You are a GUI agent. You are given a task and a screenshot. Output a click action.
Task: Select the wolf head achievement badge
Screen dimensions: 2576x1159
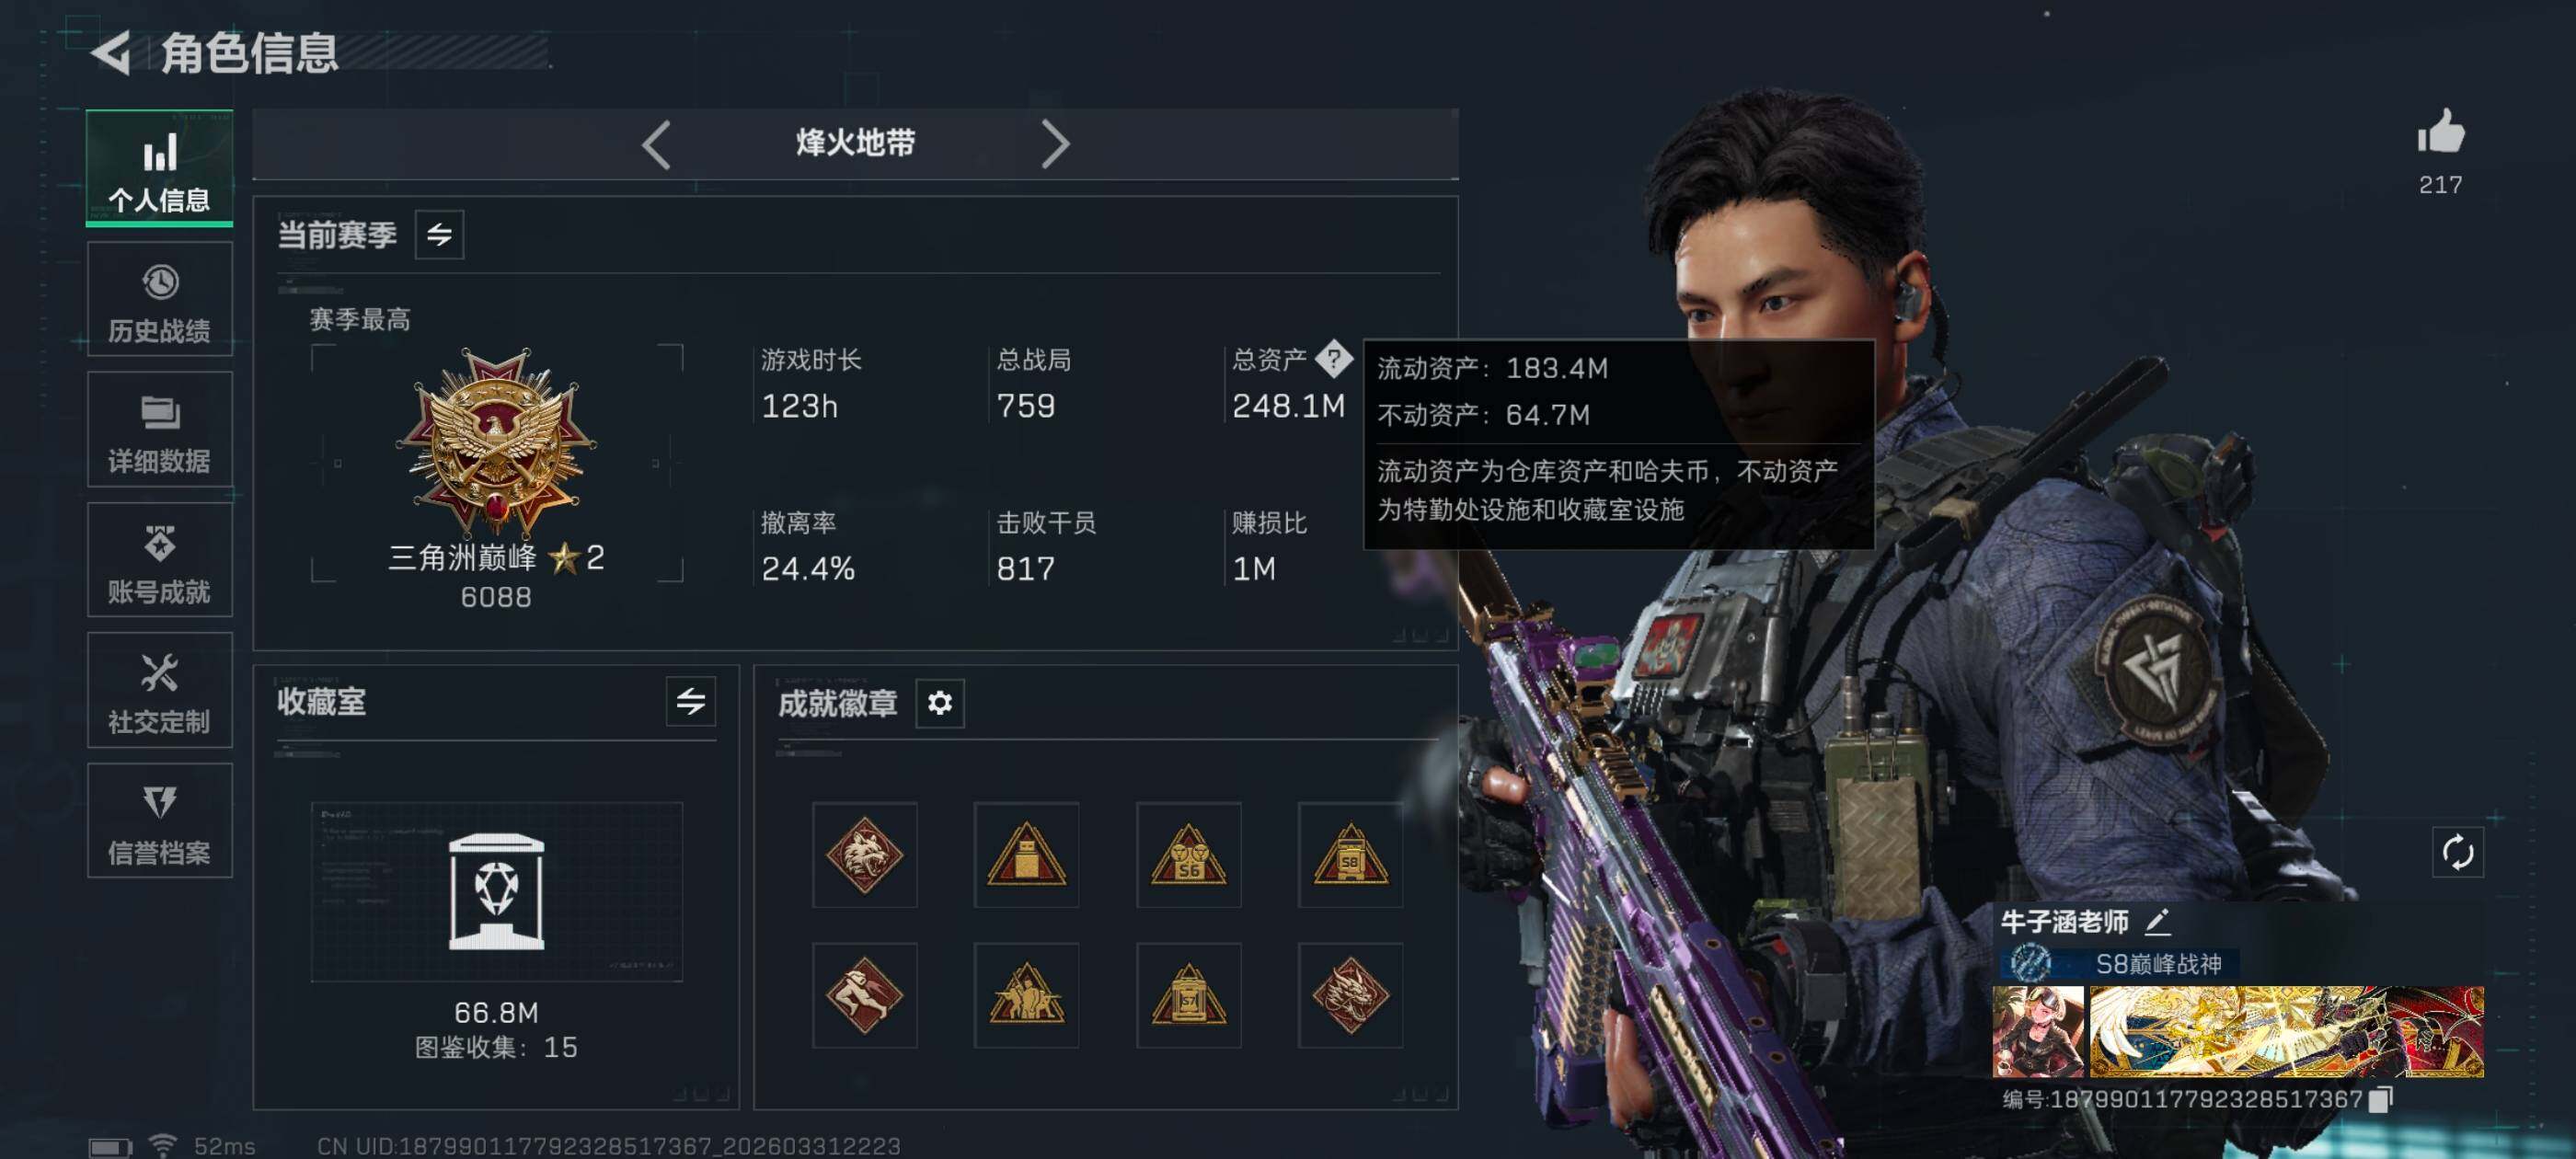pyautogui.click(x=864, y=854)
